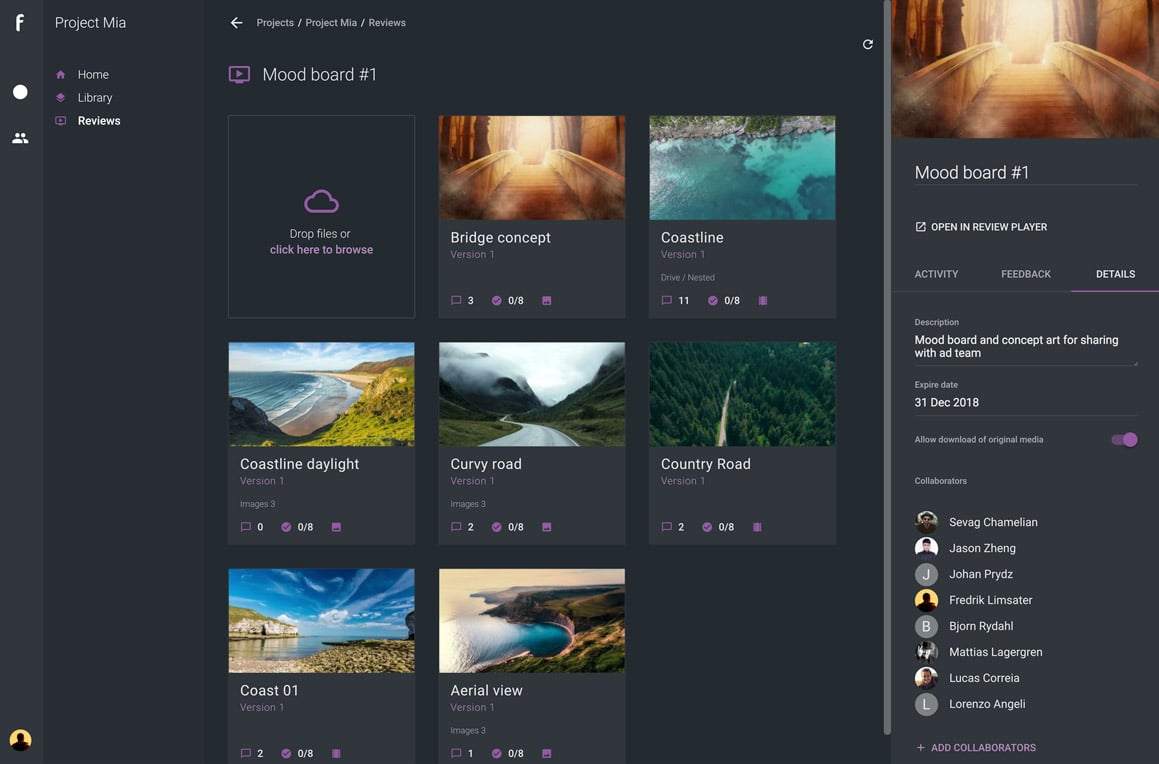Open Aerial view thumbnail
1159x764 pixels.
point(532,621)
